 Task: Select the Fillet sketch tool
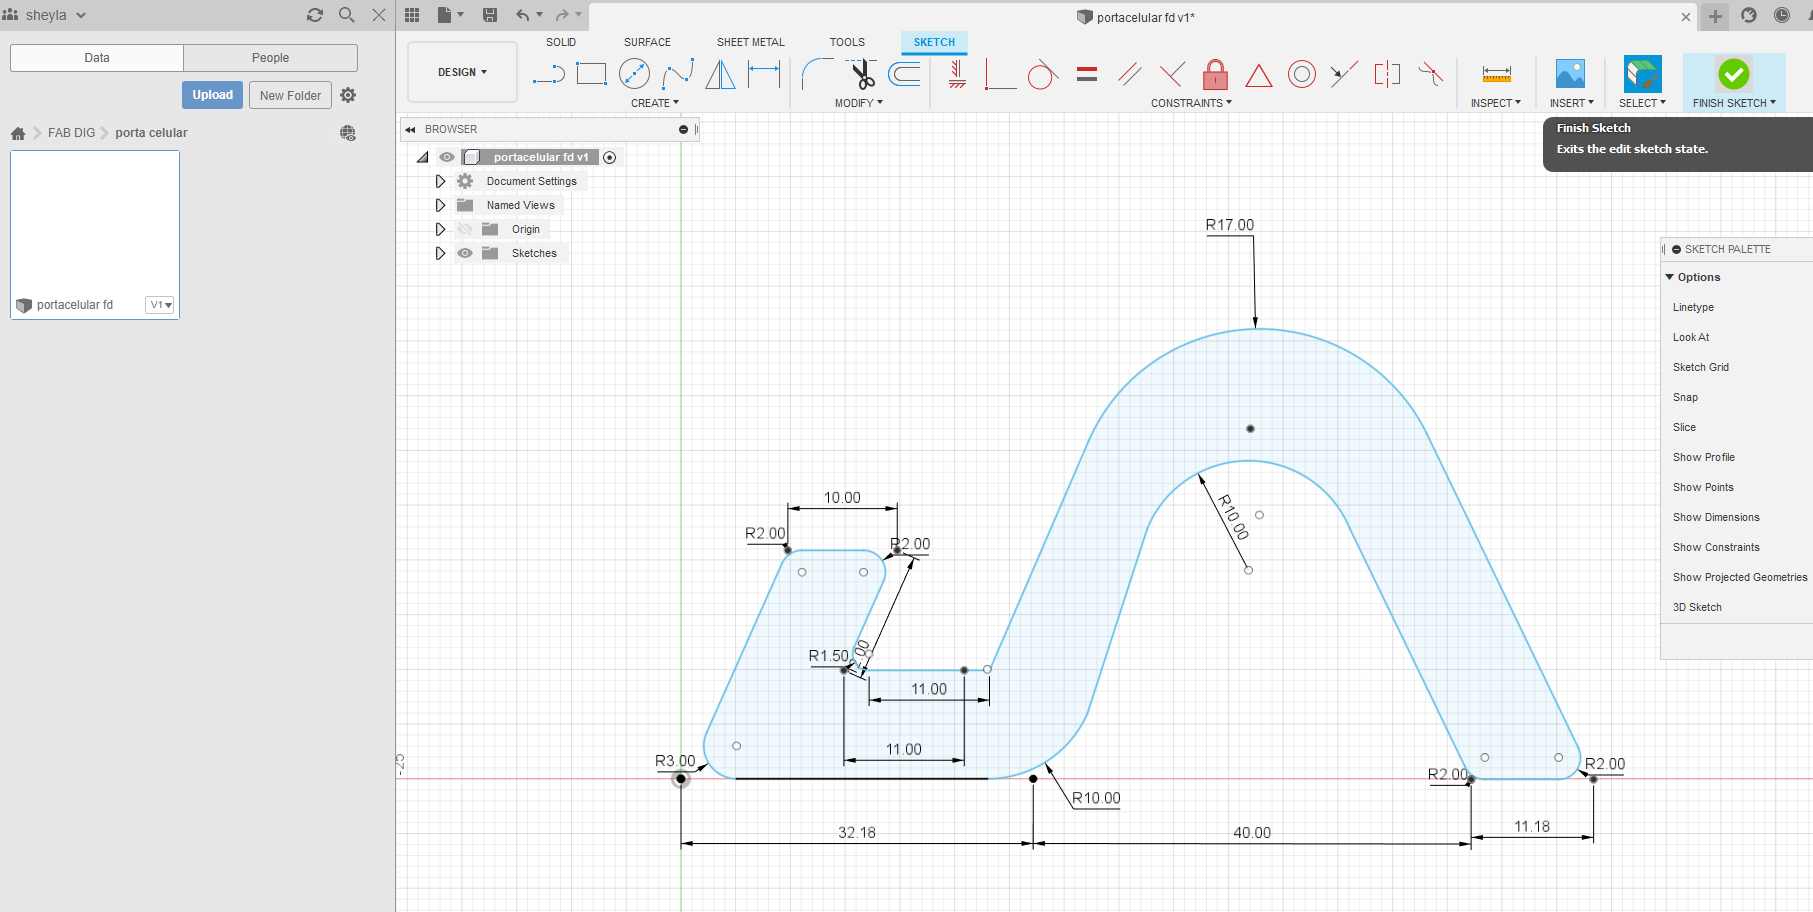(x=817, y=74)
